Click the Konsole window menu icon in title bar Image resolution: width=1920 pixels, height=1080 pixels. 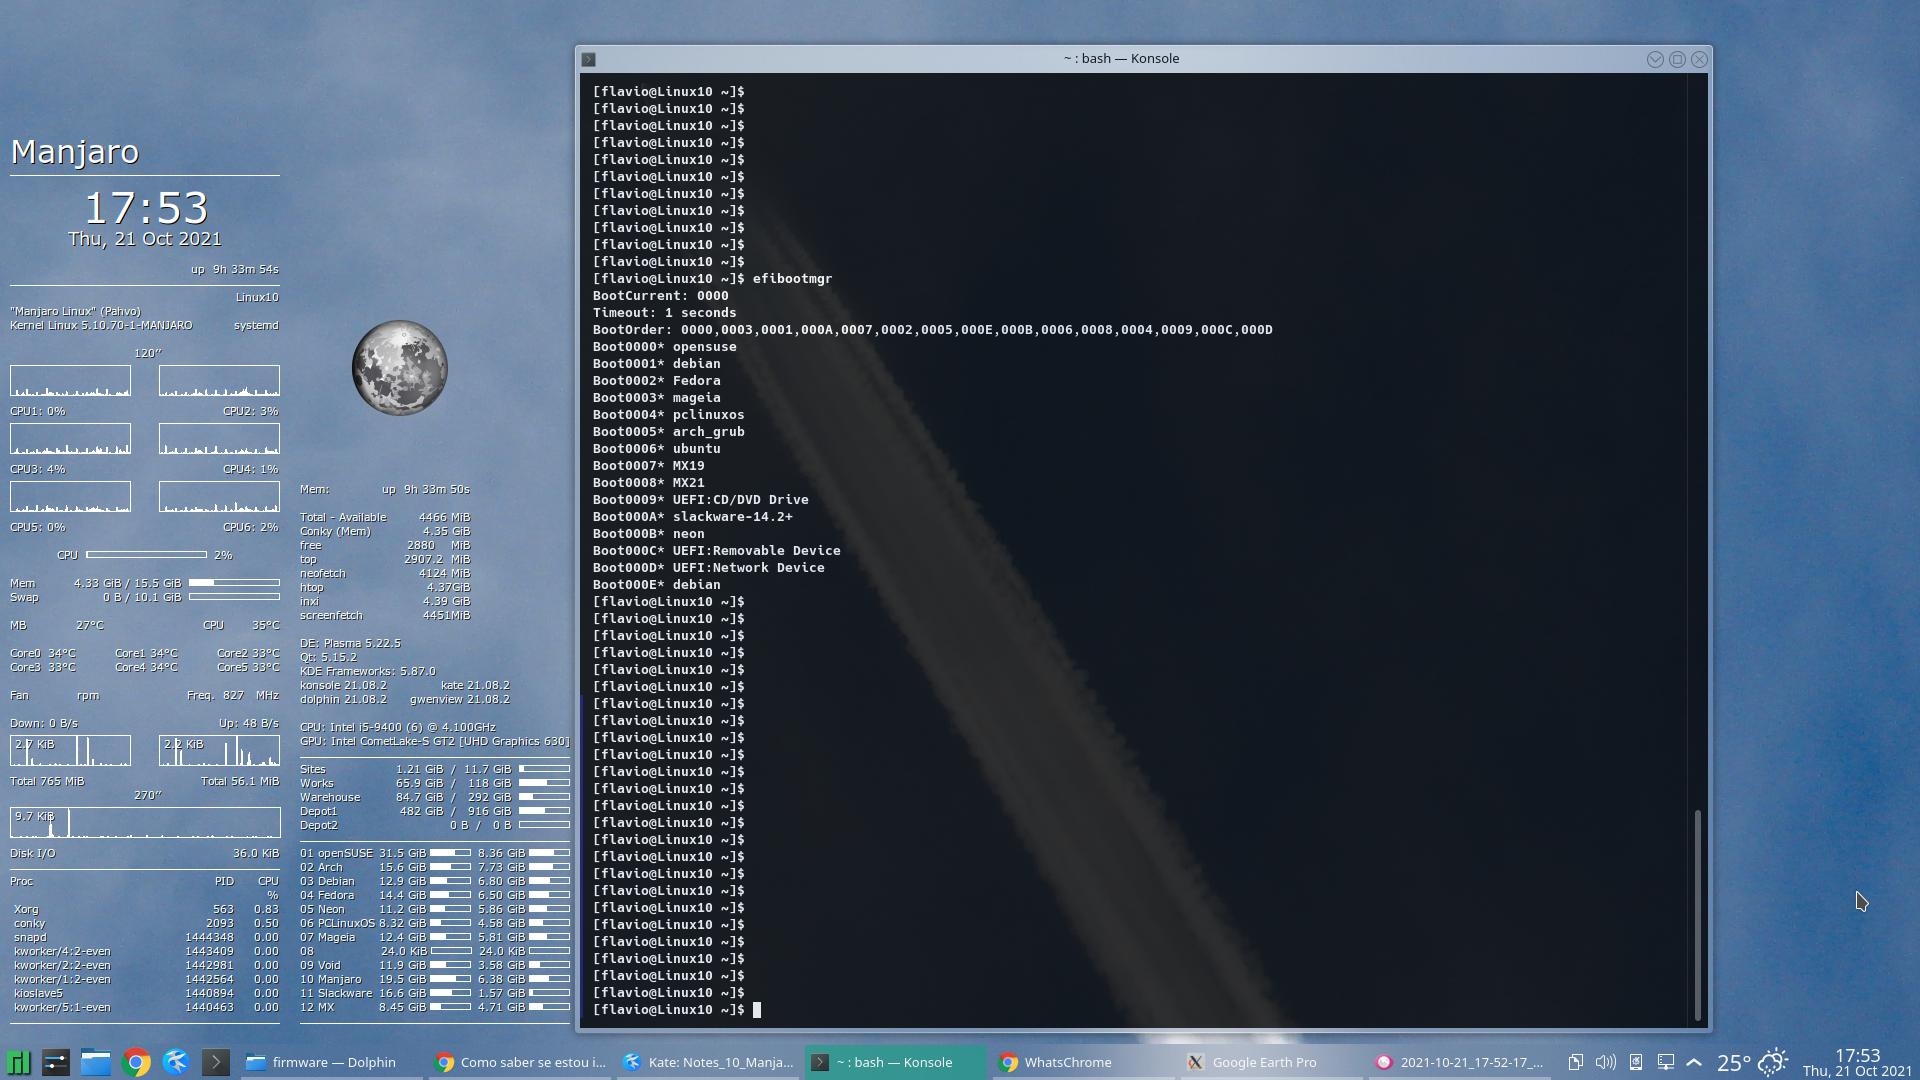(589, 59)
